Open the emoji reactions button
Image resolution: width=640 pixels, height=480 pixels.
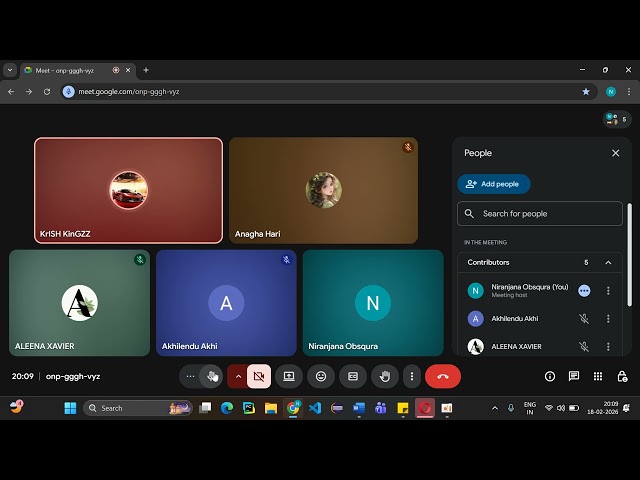point(321,376)
